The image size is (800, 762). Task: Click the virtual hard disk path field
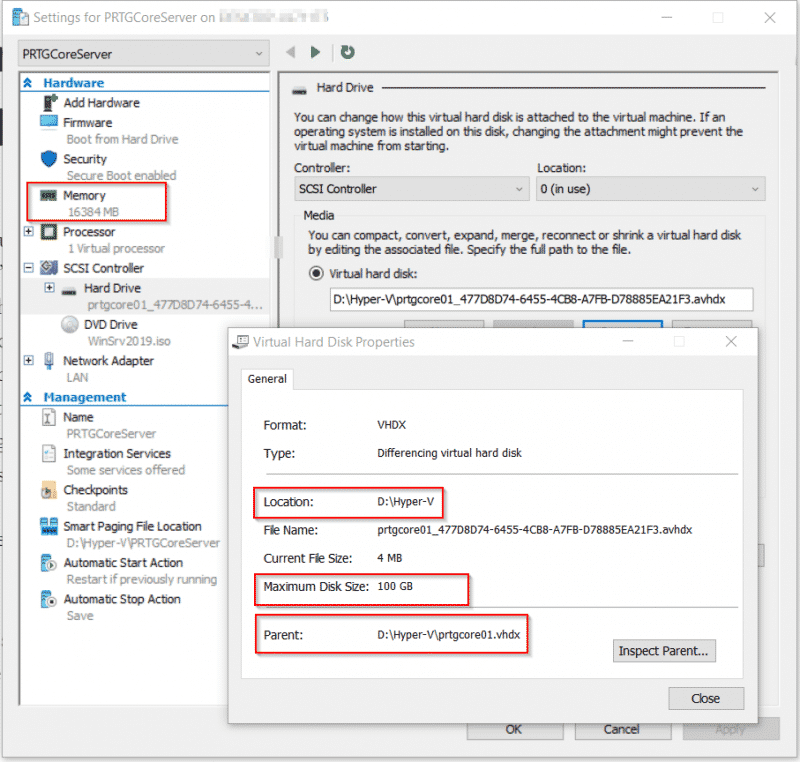click(x=541, y=299)
